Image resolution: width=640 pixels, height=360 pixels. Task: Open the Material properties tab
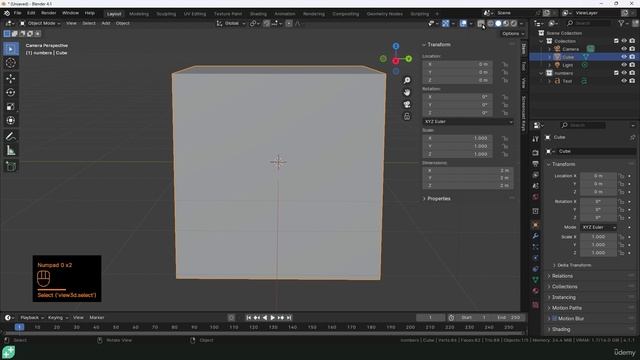(536, 291)
